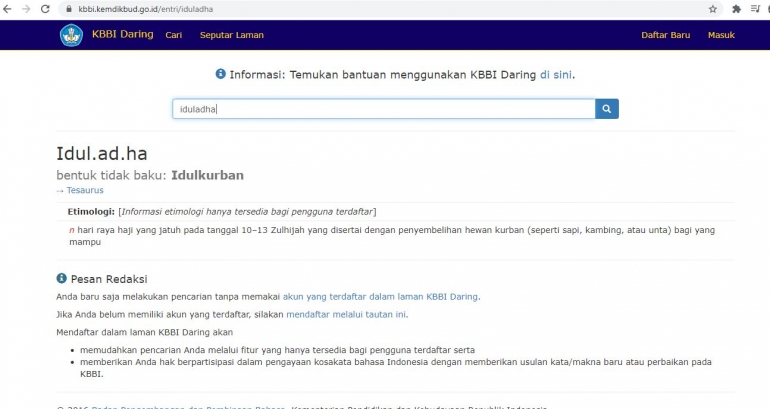Click Masuk to log in

click(x=721, y=35)
